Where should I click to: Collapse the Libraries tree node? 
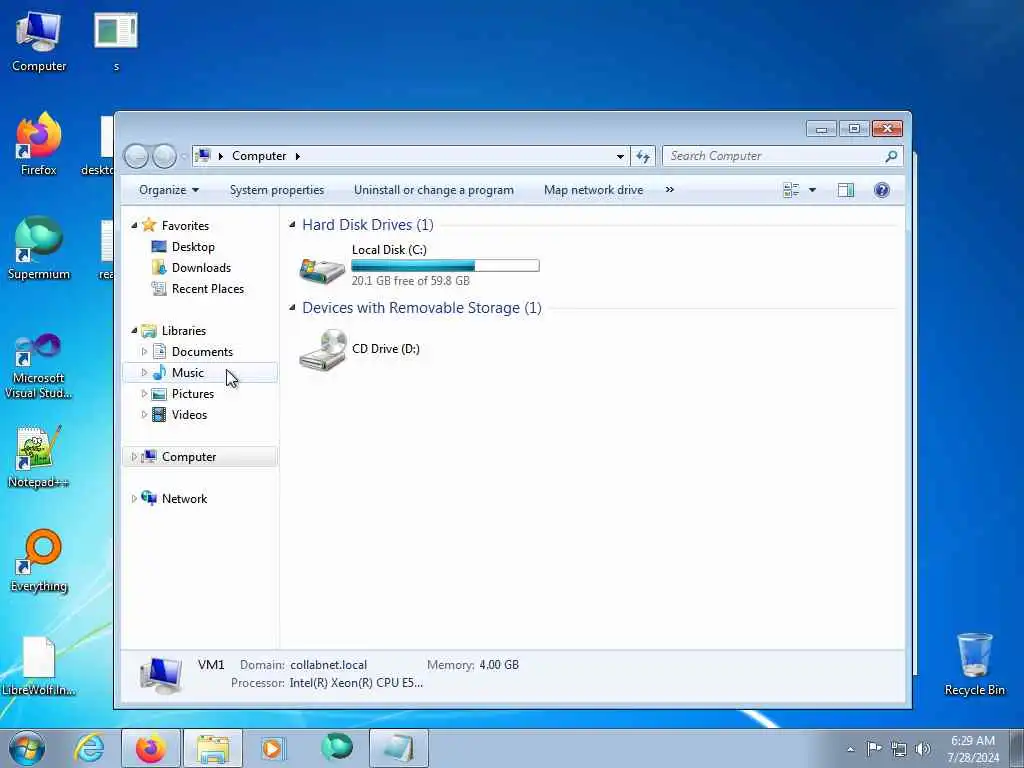134,330
